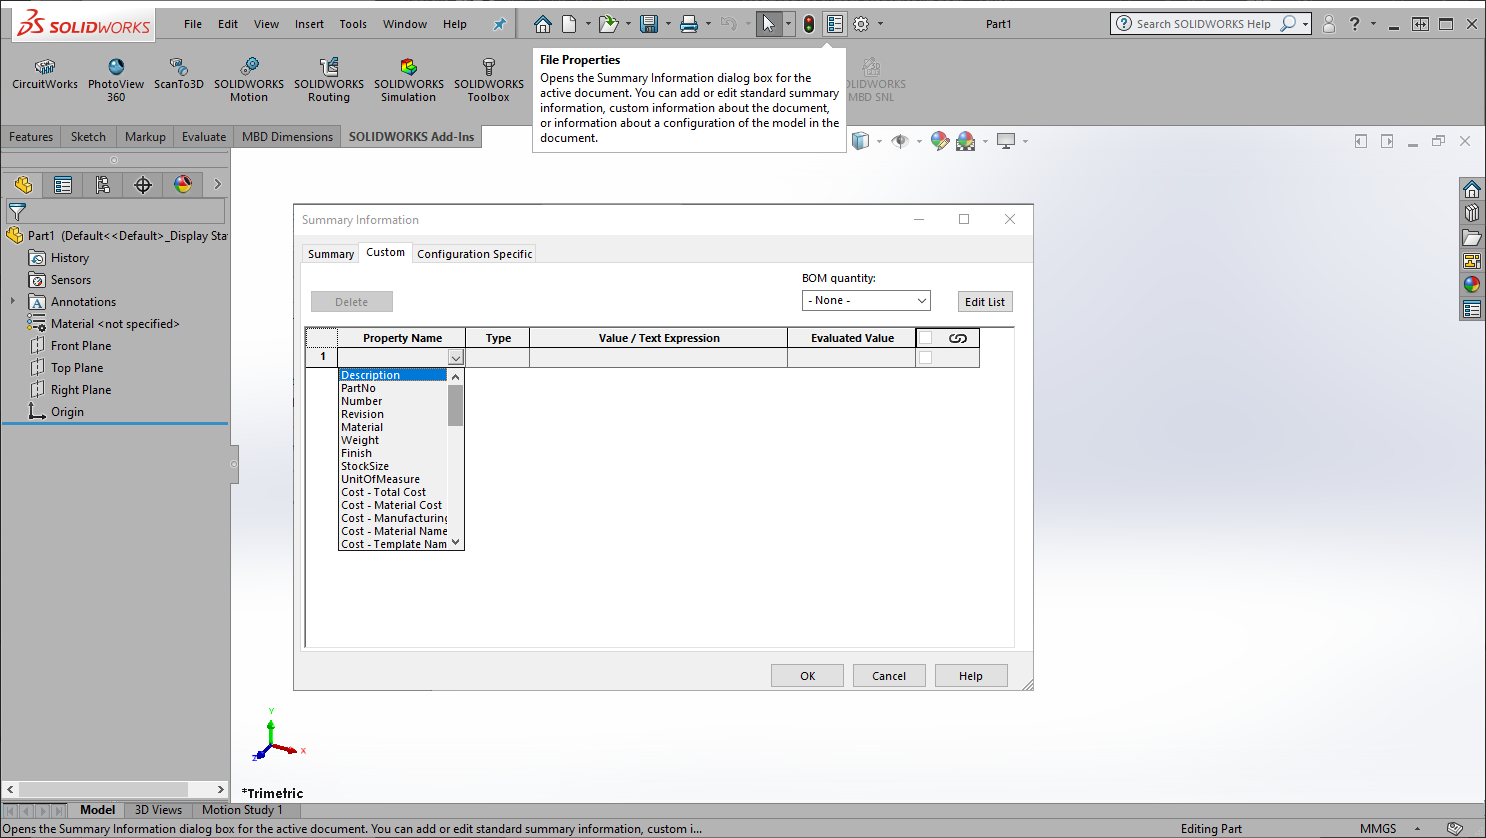Open the Design Library task pane icon
This screenshot has height=838, width=1486.
(x=1472, y=212)
